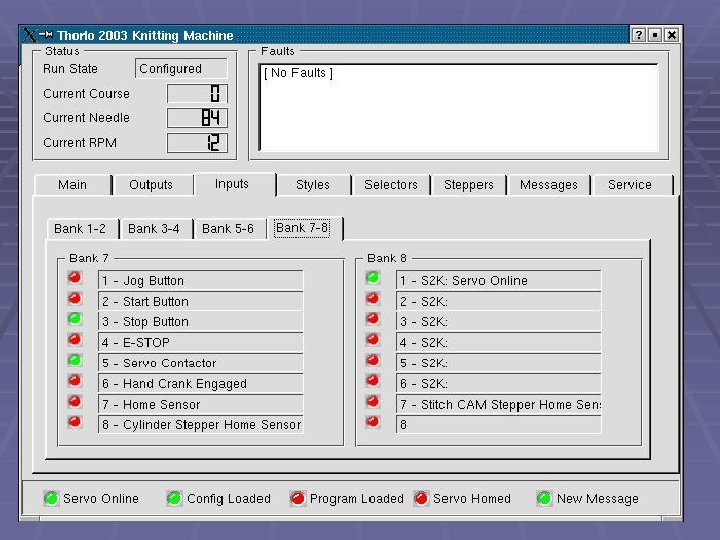
Task: Click the red LED beside '5 - S2K:'
Action: pyautogui.click(x=373, y=360)
